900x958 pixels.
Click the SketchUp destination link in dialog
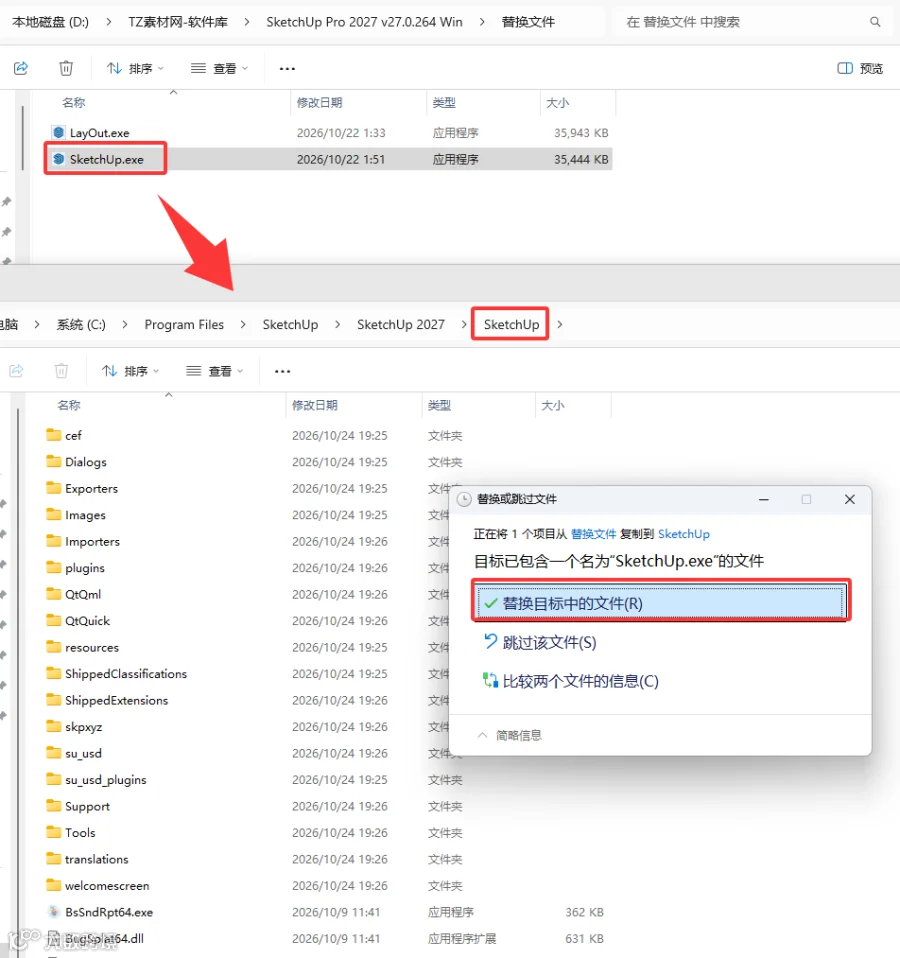click(x=684, y=534)
